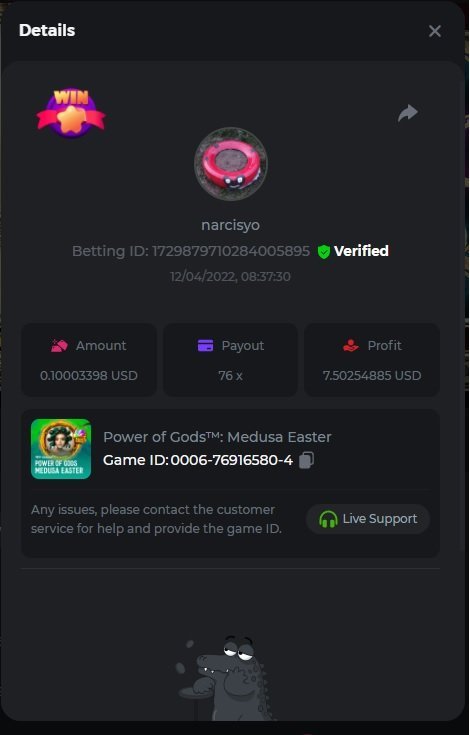Screen dimensions: 470x735
Task: Click the Betting ID number
Action: click(x=231, y=251)
